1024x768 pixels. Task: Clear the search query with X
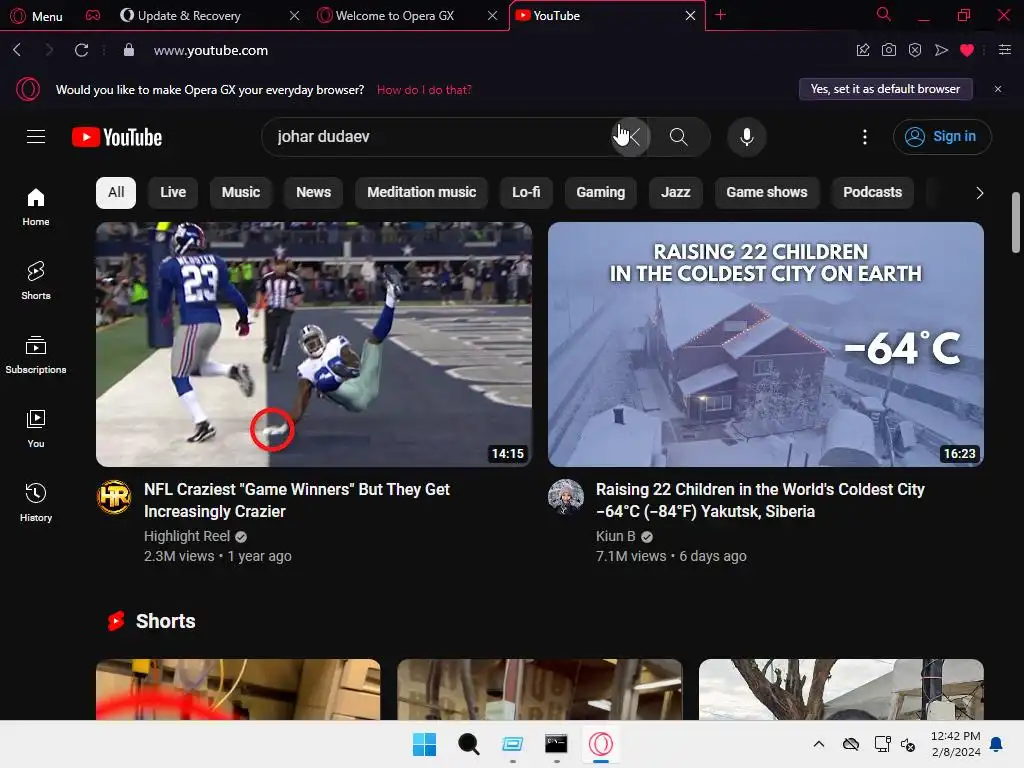pyautogui.click(x=630, y=136)
